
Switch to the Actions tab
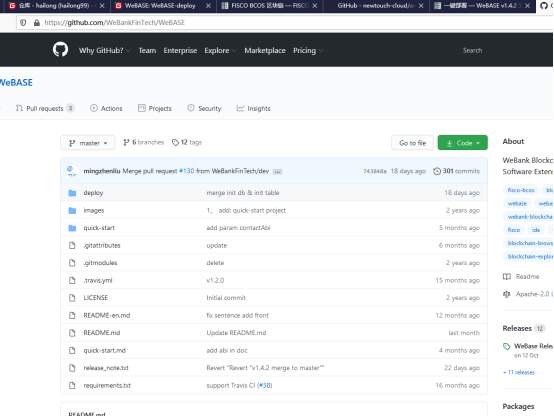(x=106, y=109)
